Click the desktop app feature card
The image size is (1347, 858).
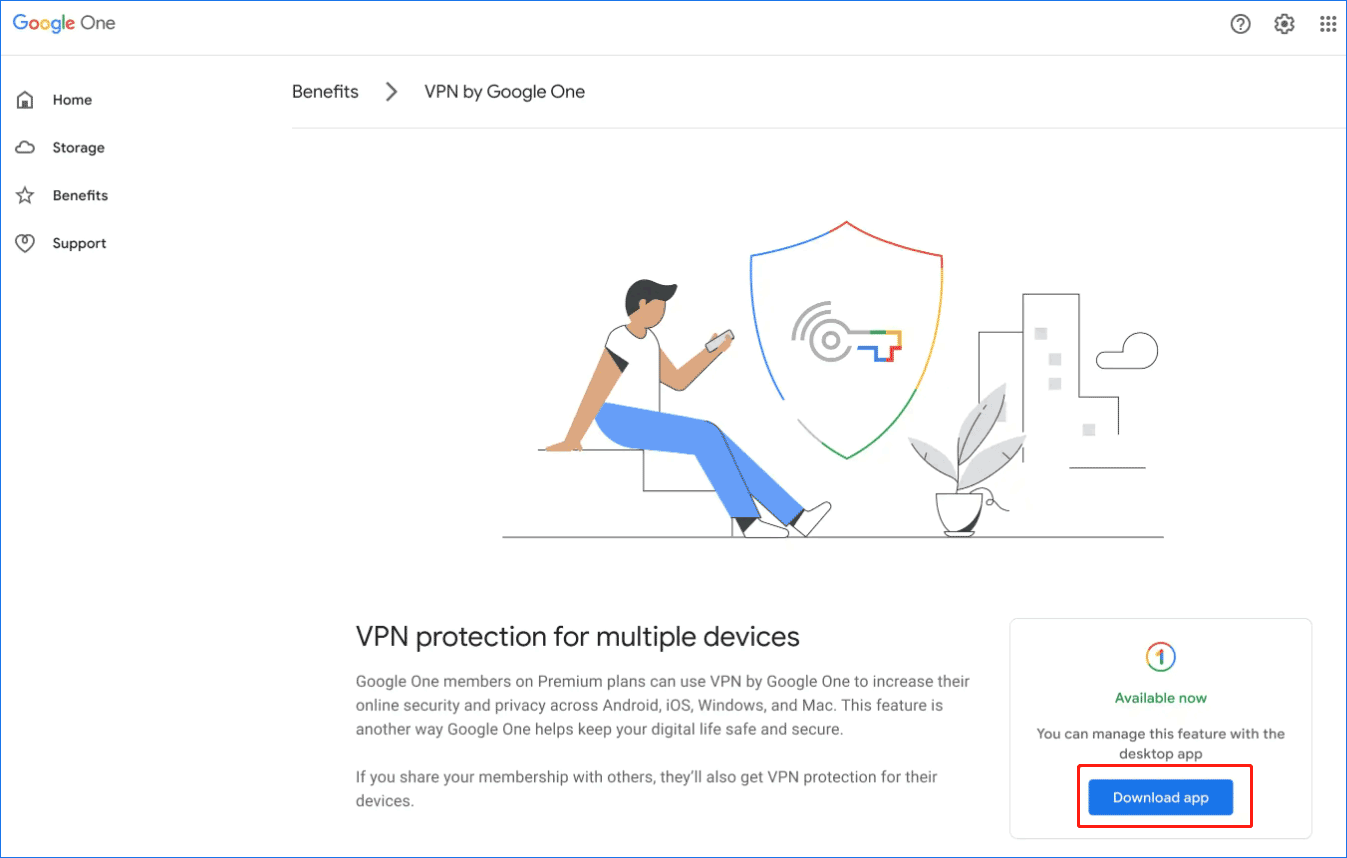[x=1160, y=727]
